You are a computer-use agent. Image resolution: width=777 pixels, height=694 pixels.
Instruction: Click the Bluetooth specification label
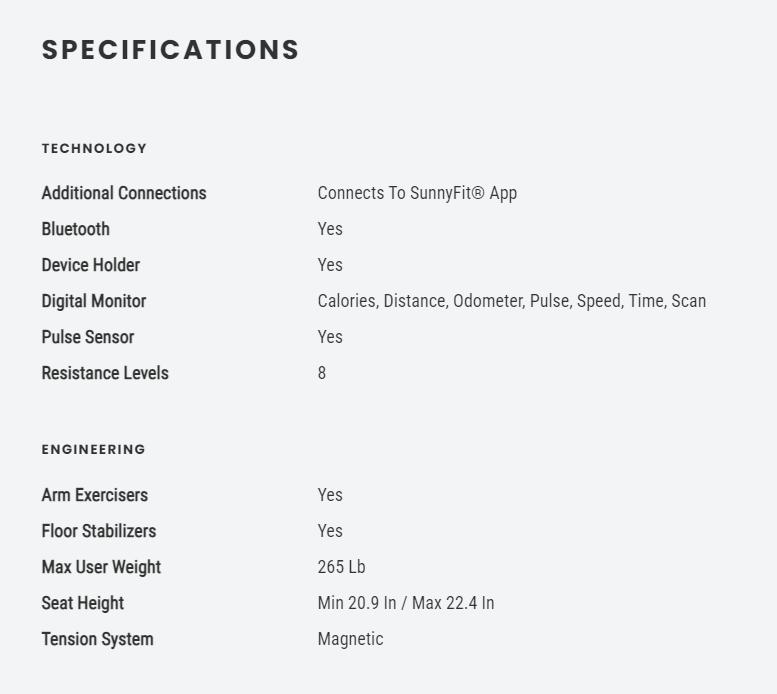(x=75, y=229)
